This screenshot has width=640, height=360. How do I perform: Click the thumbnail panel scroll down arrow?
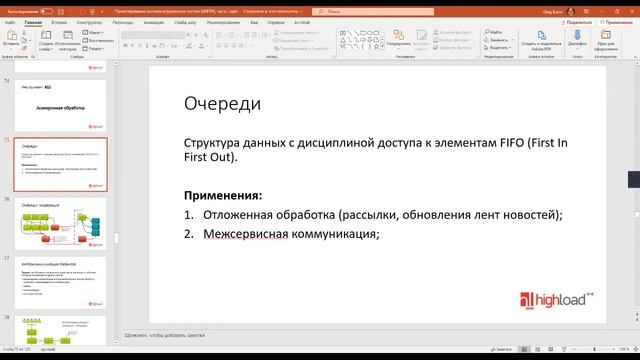[x=116, y=342]
